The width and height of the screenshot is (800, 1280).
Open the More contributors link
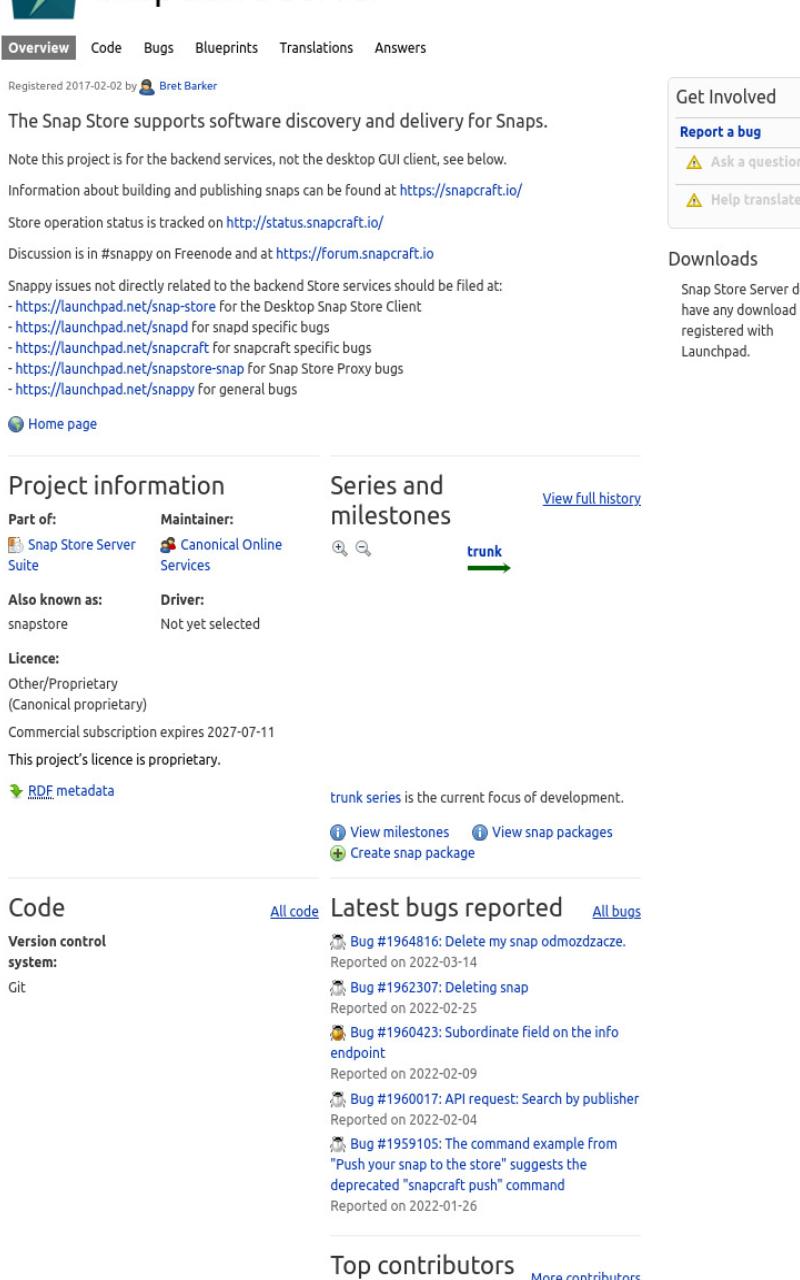click(585, 1277)
